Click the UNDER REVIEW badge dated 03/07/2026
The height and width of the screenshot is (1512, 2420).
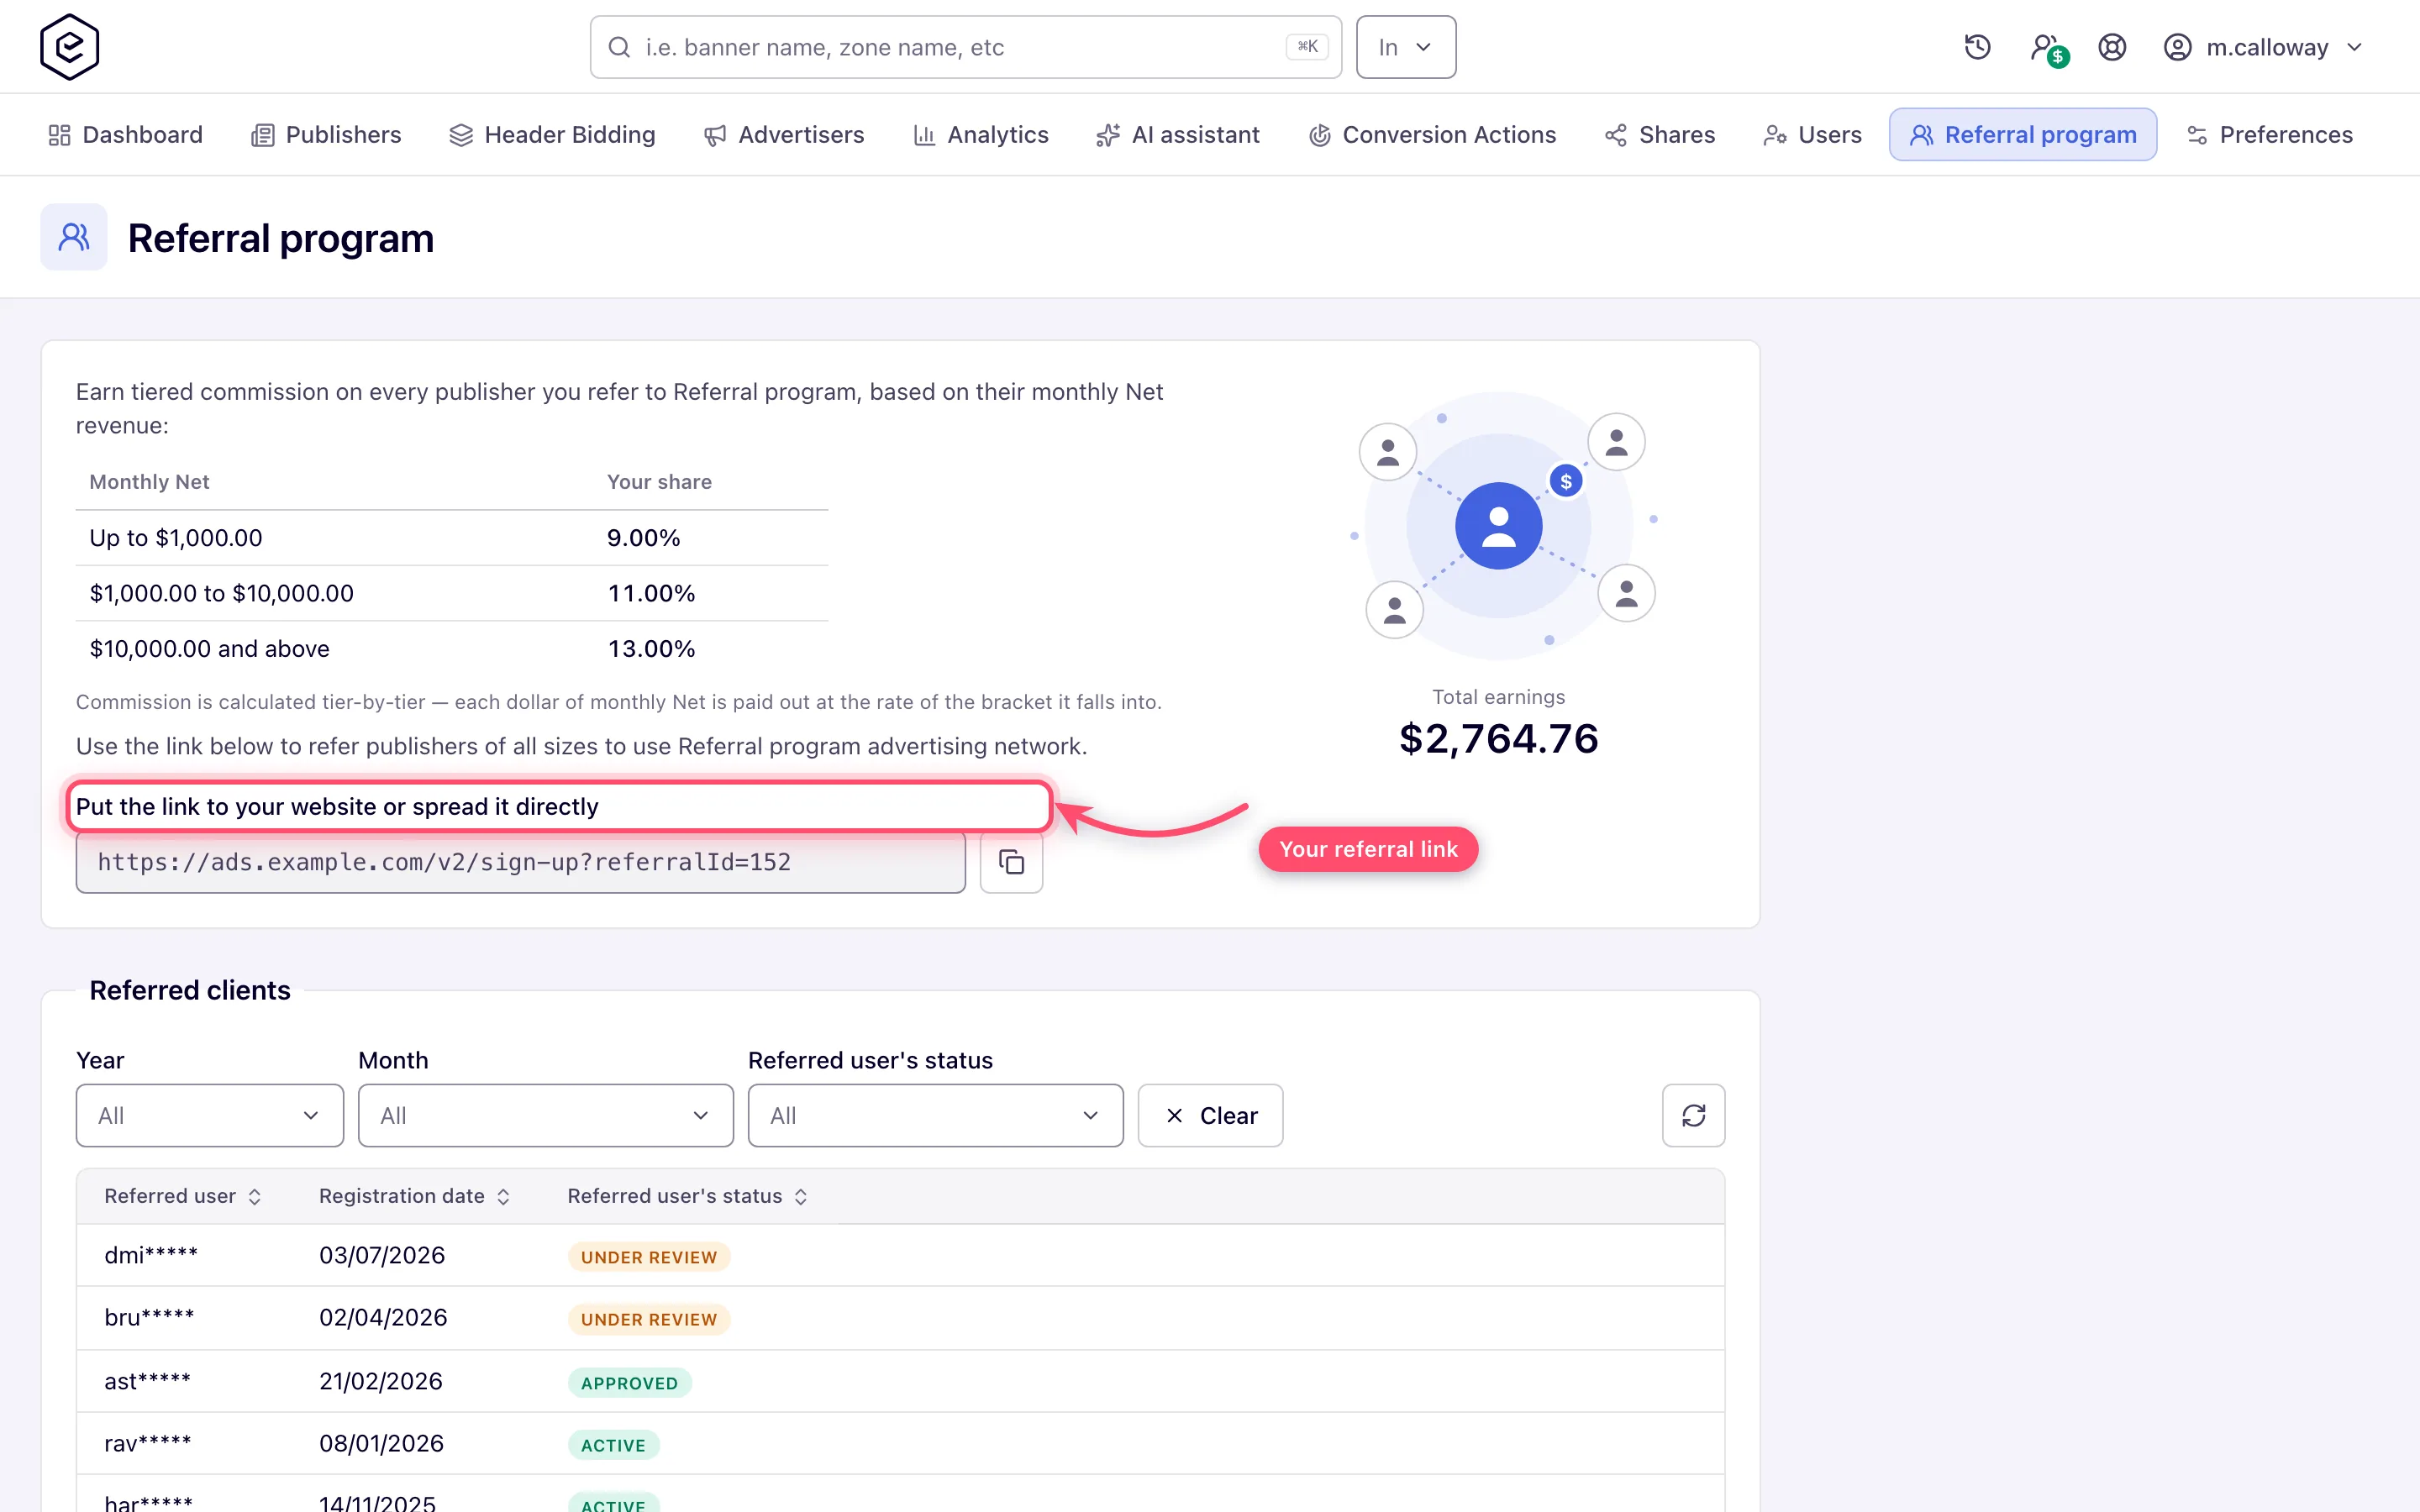(x=649, y=1257)
